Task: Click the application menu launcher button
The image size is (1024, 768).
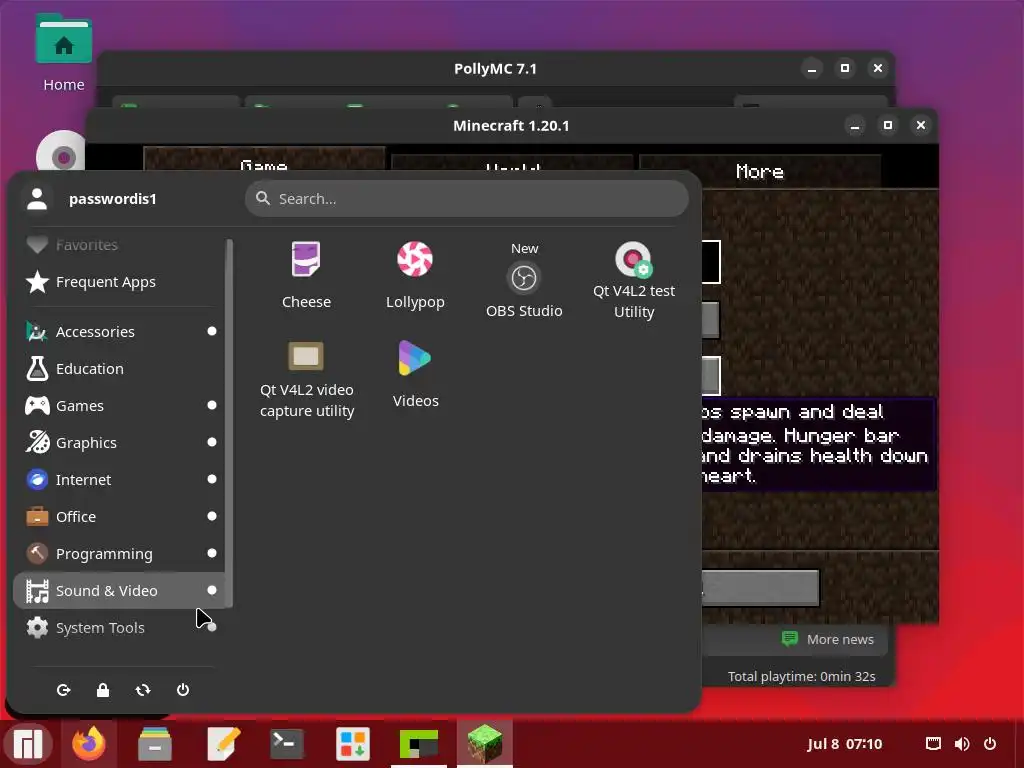Action: (x=27, y=744)
